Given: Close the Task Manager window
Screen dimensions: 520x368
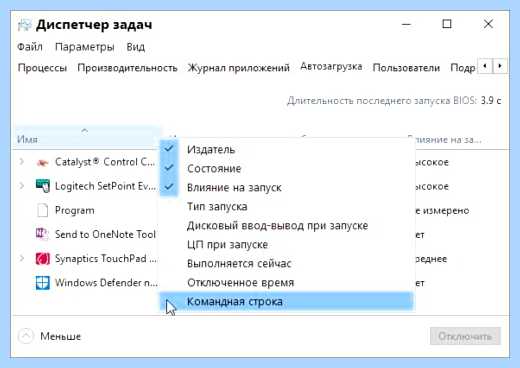Looking at the screenshot, I should pyautogui.click(x=488, y=24).
